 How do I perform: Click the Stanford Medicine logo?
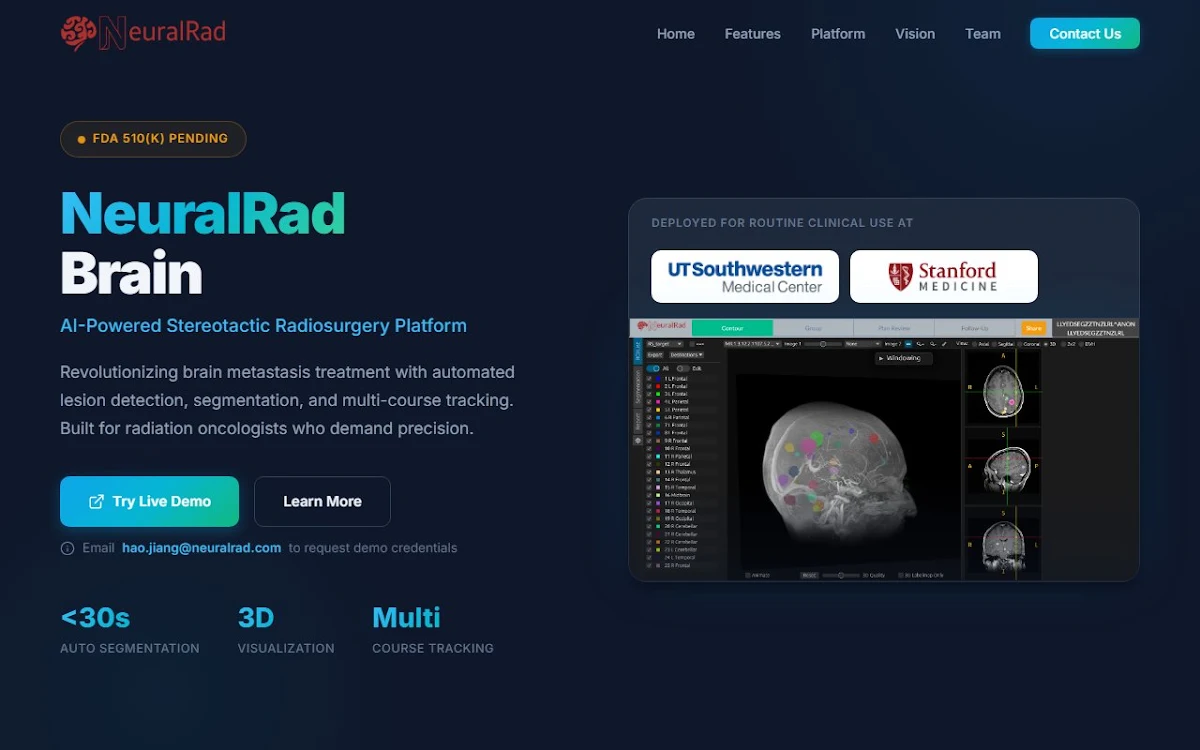tap(944, 276)
